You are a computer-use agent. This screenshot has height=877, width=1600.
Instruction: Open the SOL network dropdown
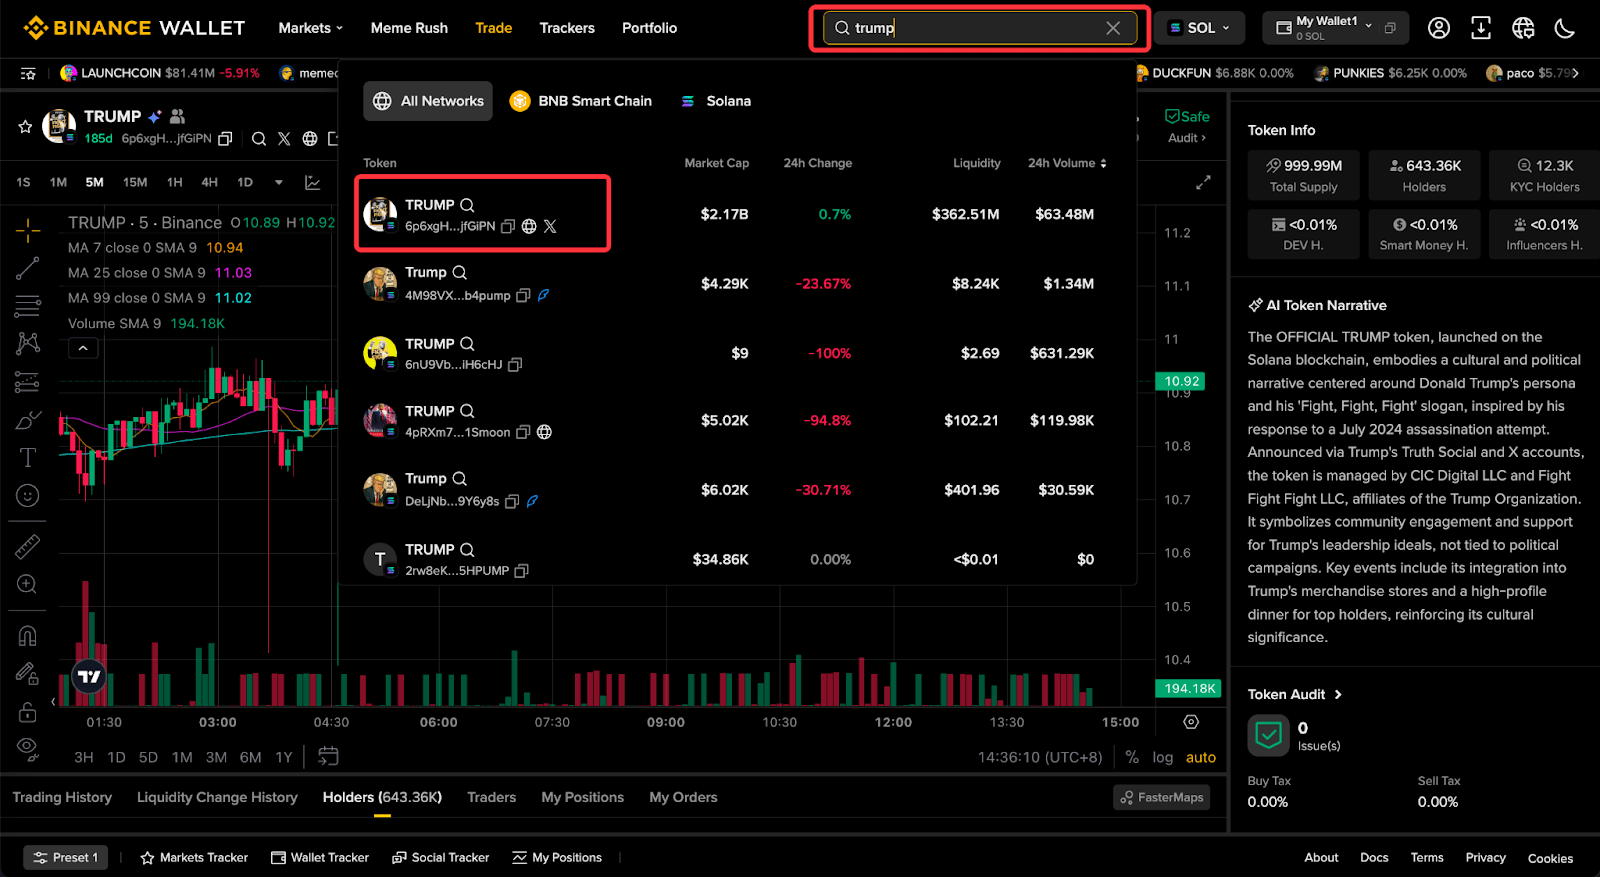[x=1200, y=28]
